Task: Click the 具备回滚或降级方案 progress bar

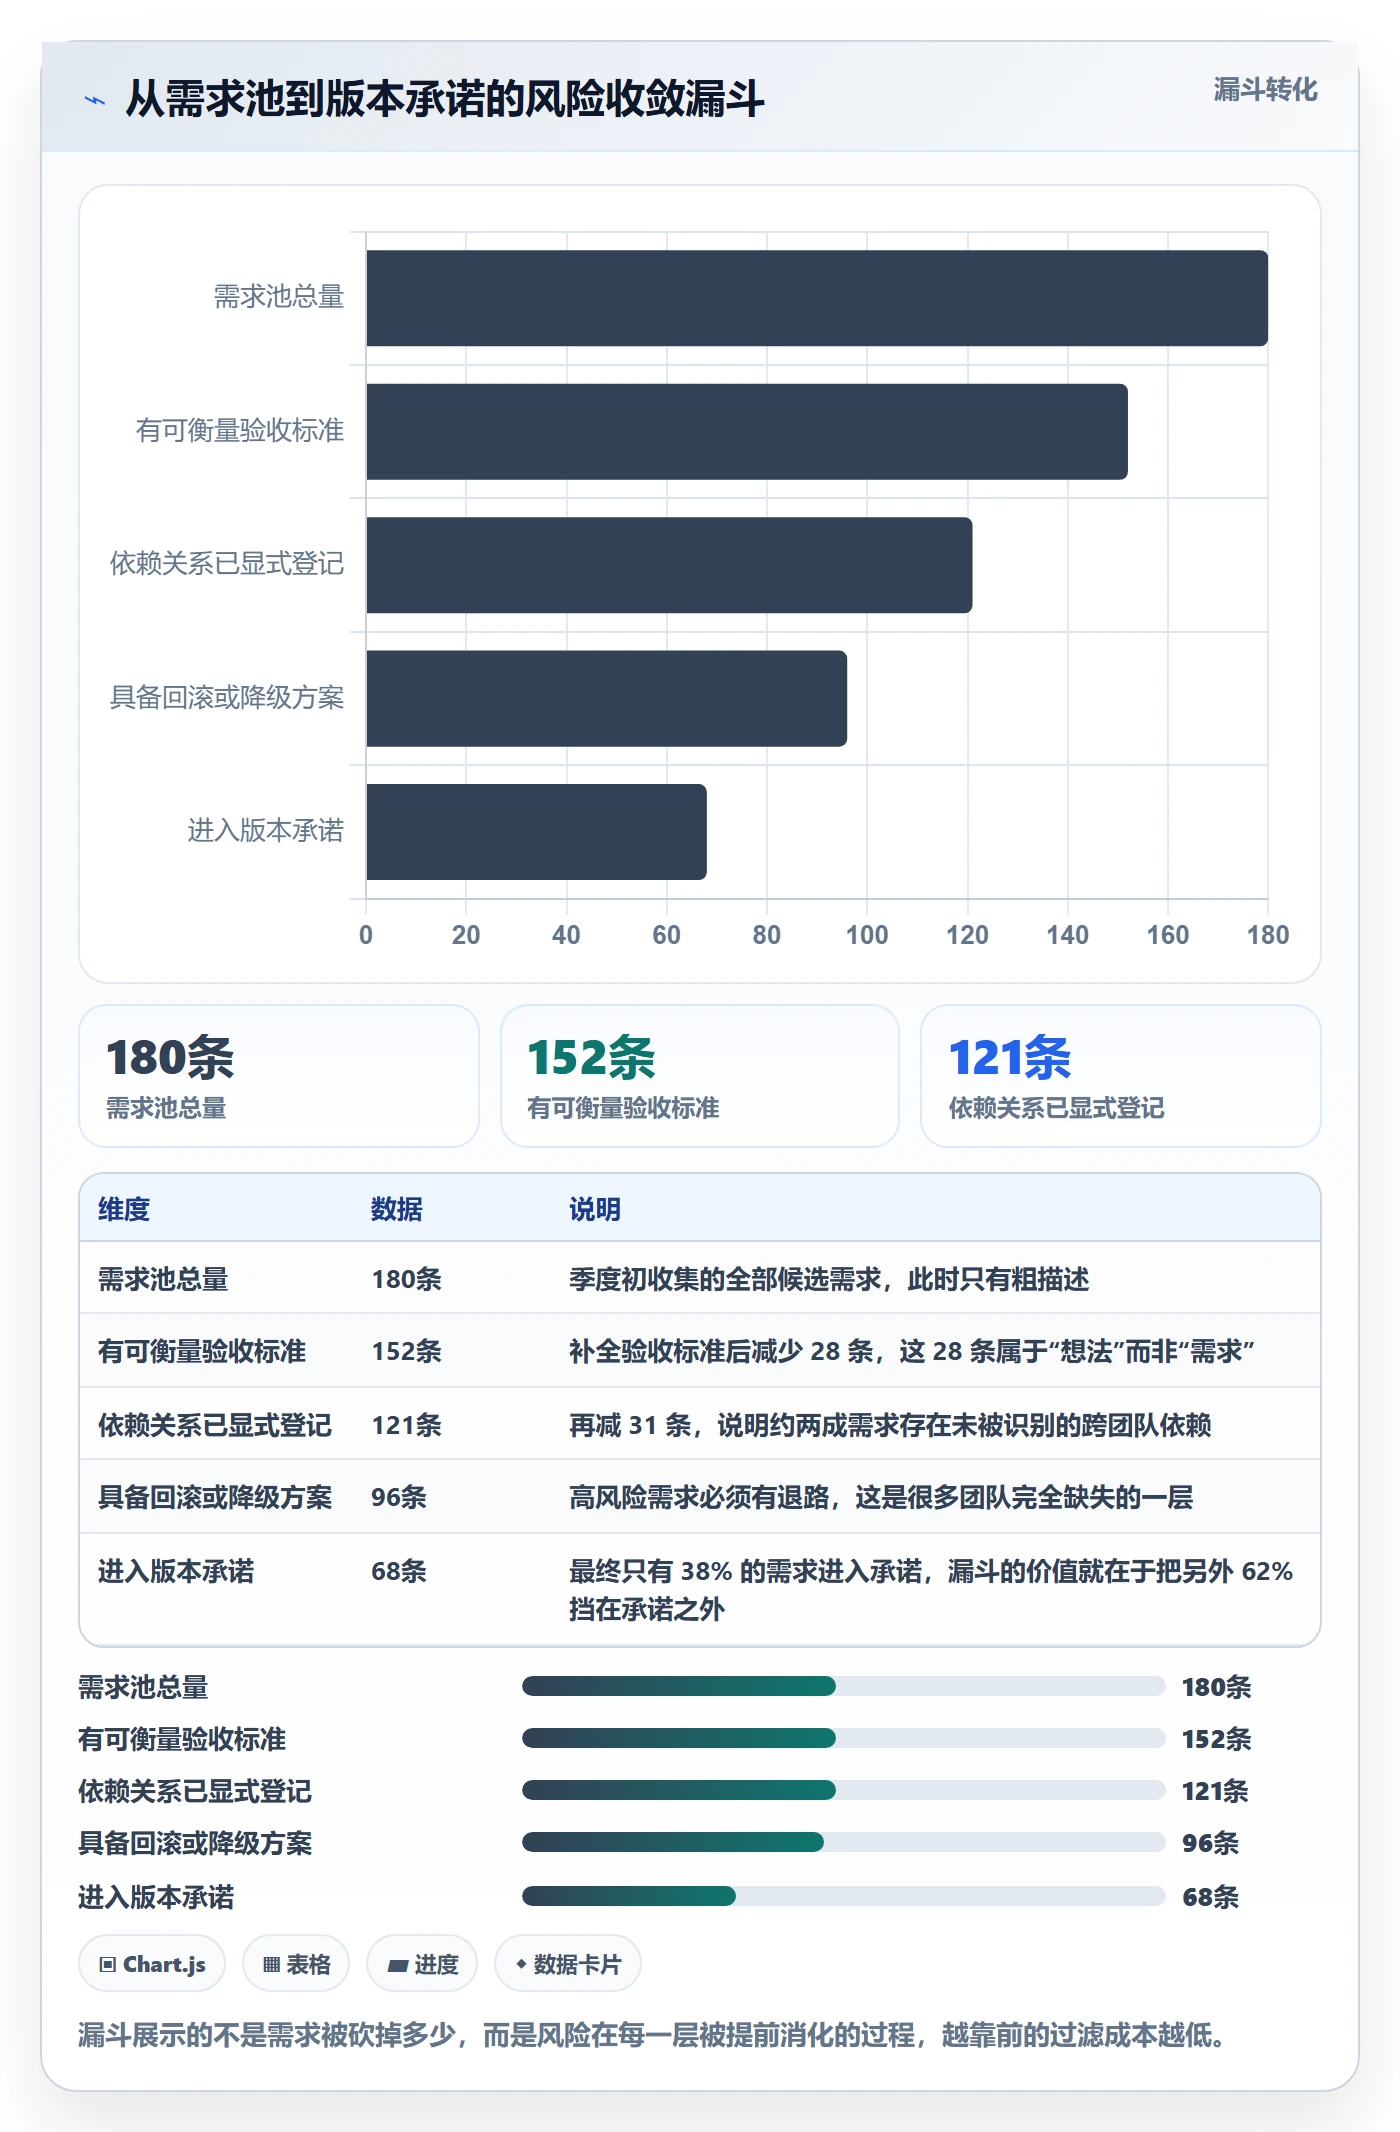Action: (844, 1842)
